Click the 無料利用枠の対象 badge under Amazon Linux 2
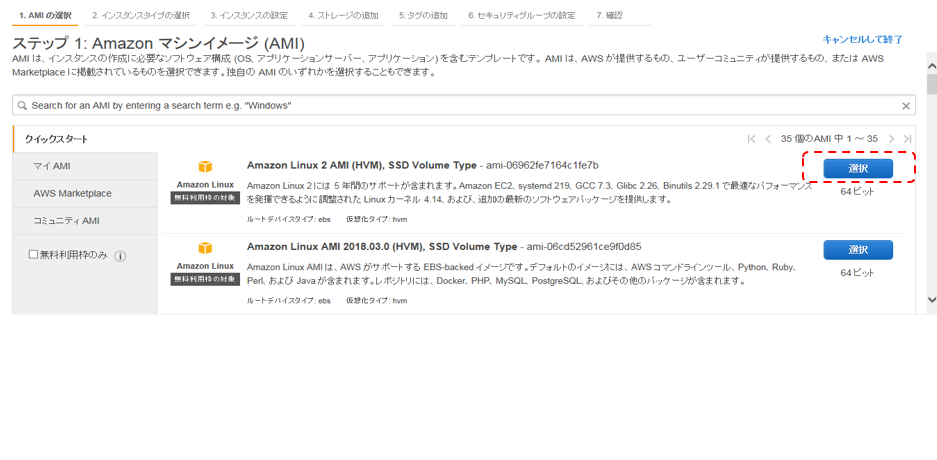The image size is (937, 460). coord(205,198)
